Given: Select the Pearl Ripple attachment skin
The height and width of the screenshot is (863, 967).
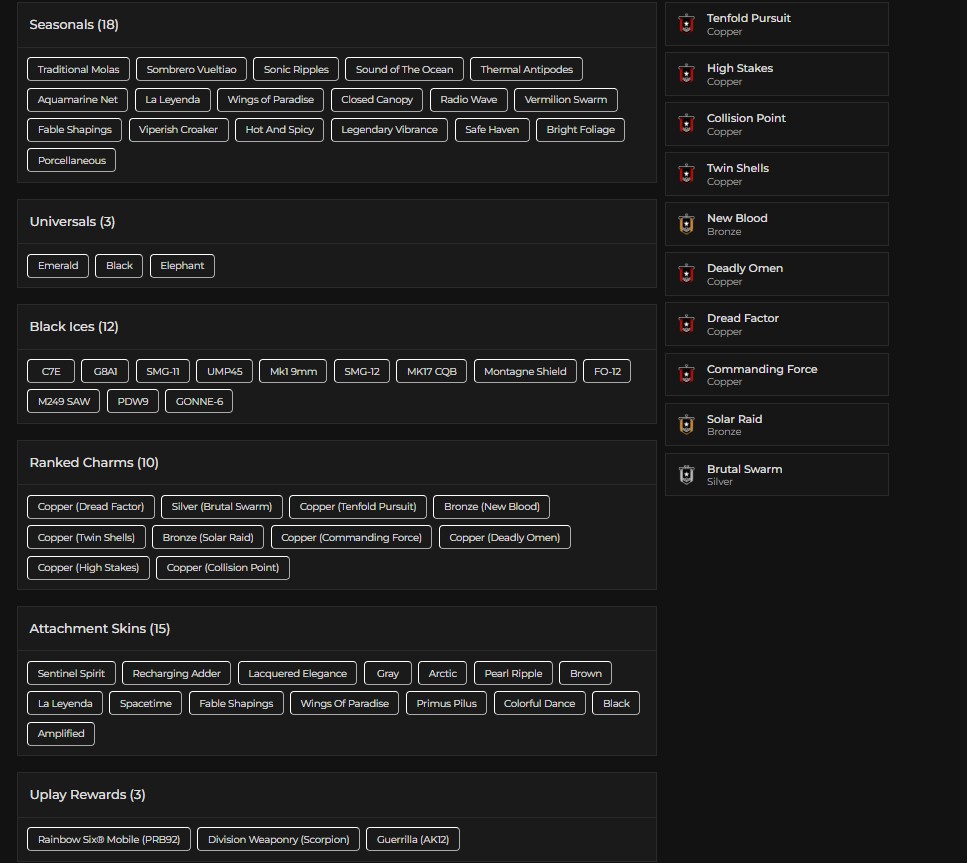Looking at the screenshot, I should tap(513, 674).
